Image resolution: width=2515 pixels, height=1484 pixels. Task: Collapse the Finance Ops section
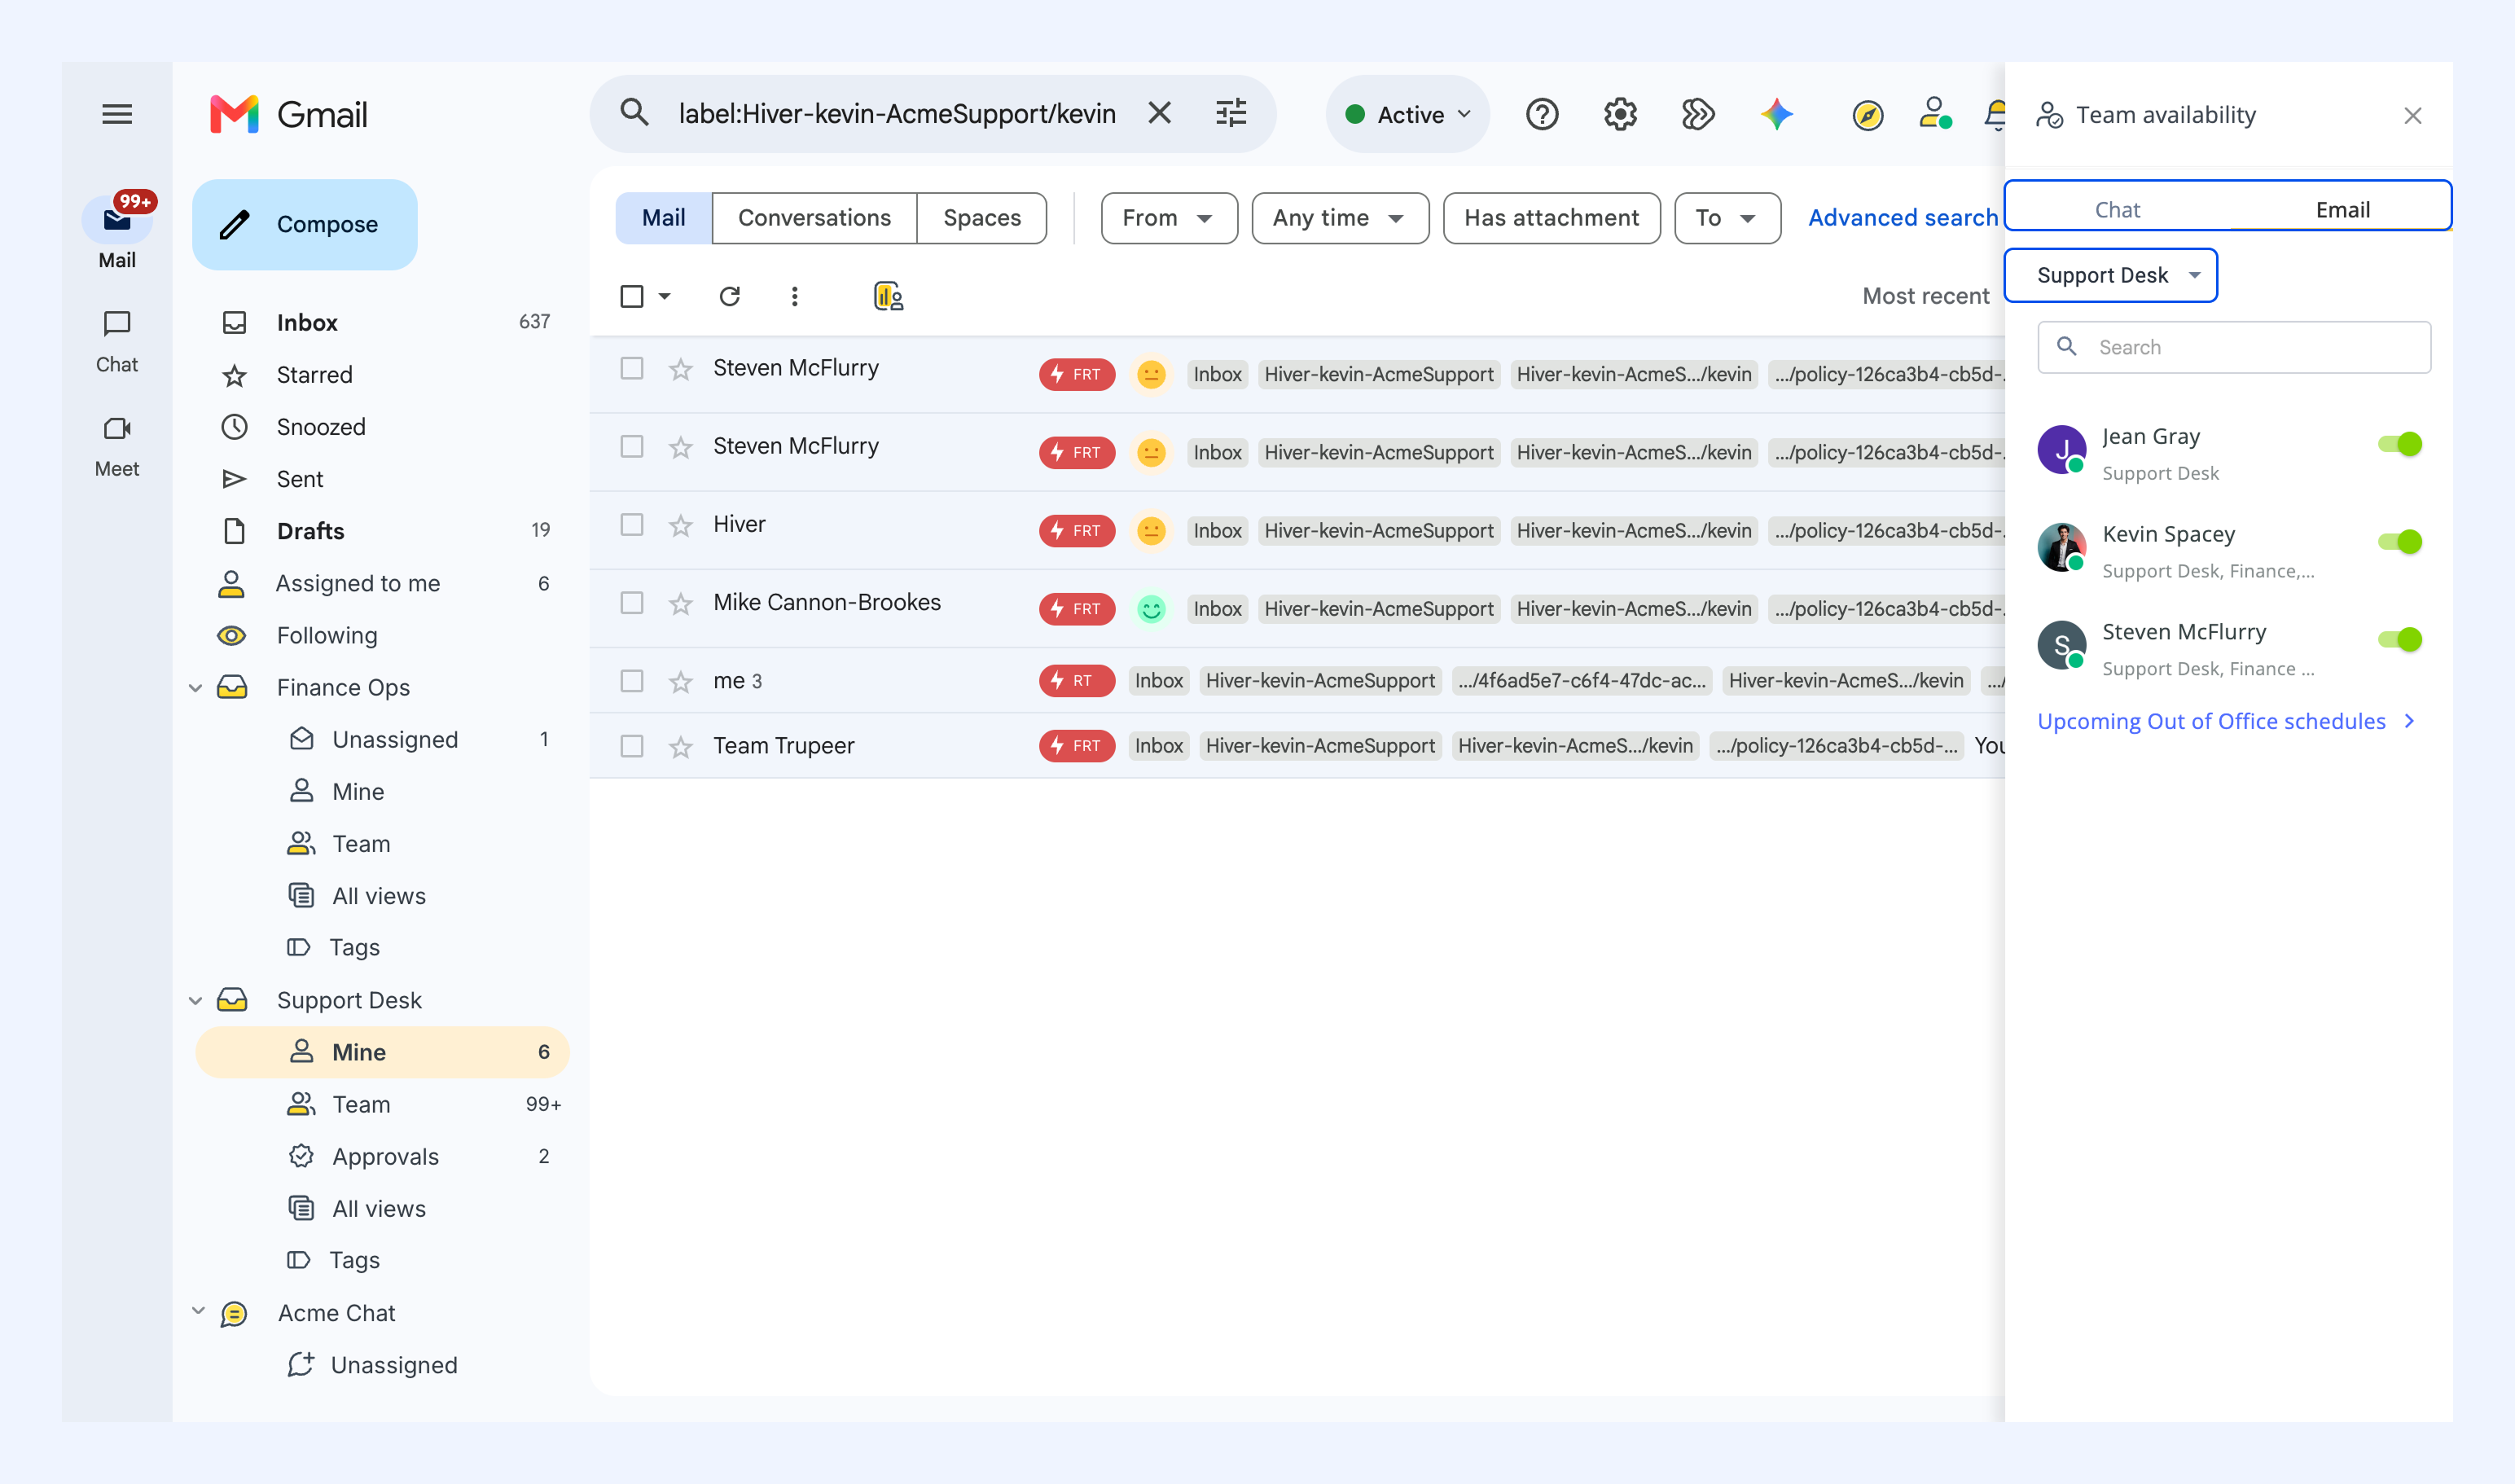click(196, 688)
